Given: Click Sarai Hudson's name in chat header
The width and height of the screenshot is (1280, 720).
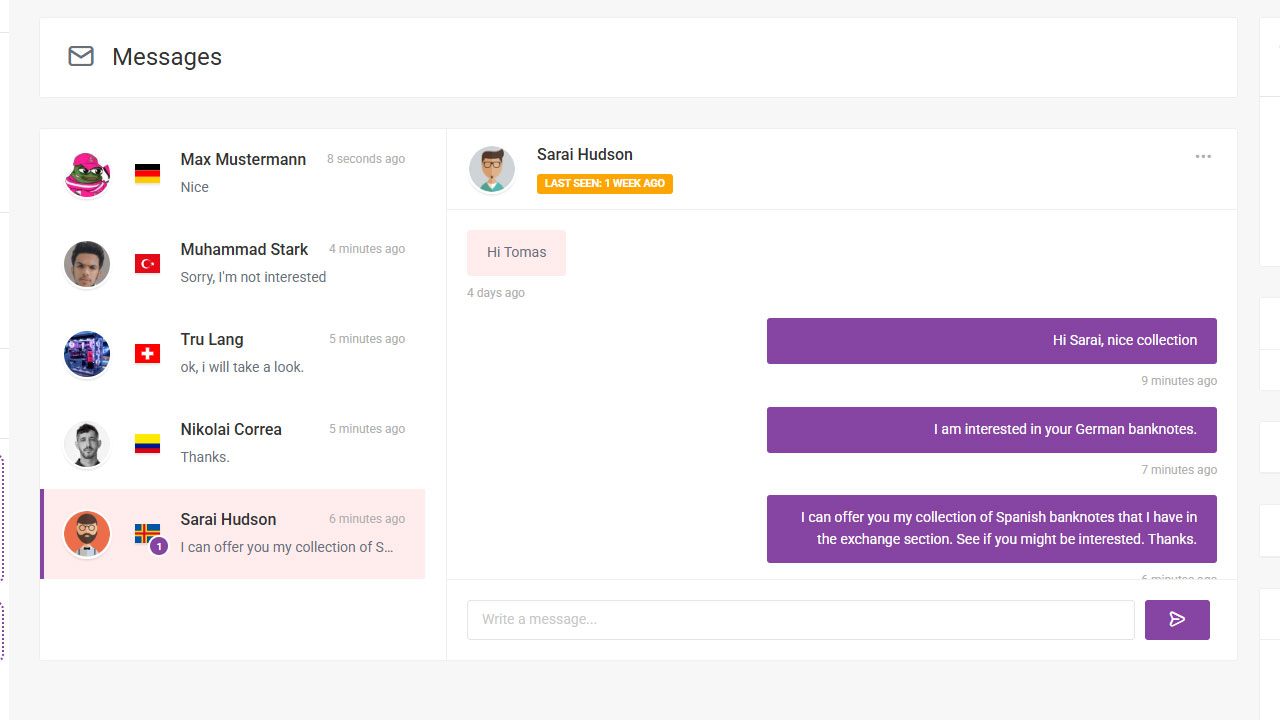Looking at the screenshot, I should 584,154.
